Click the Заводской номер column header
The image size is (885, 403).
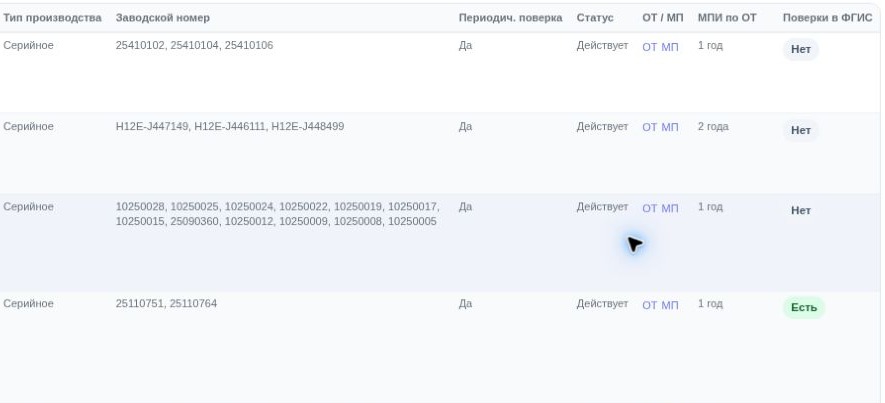[163, 17]
